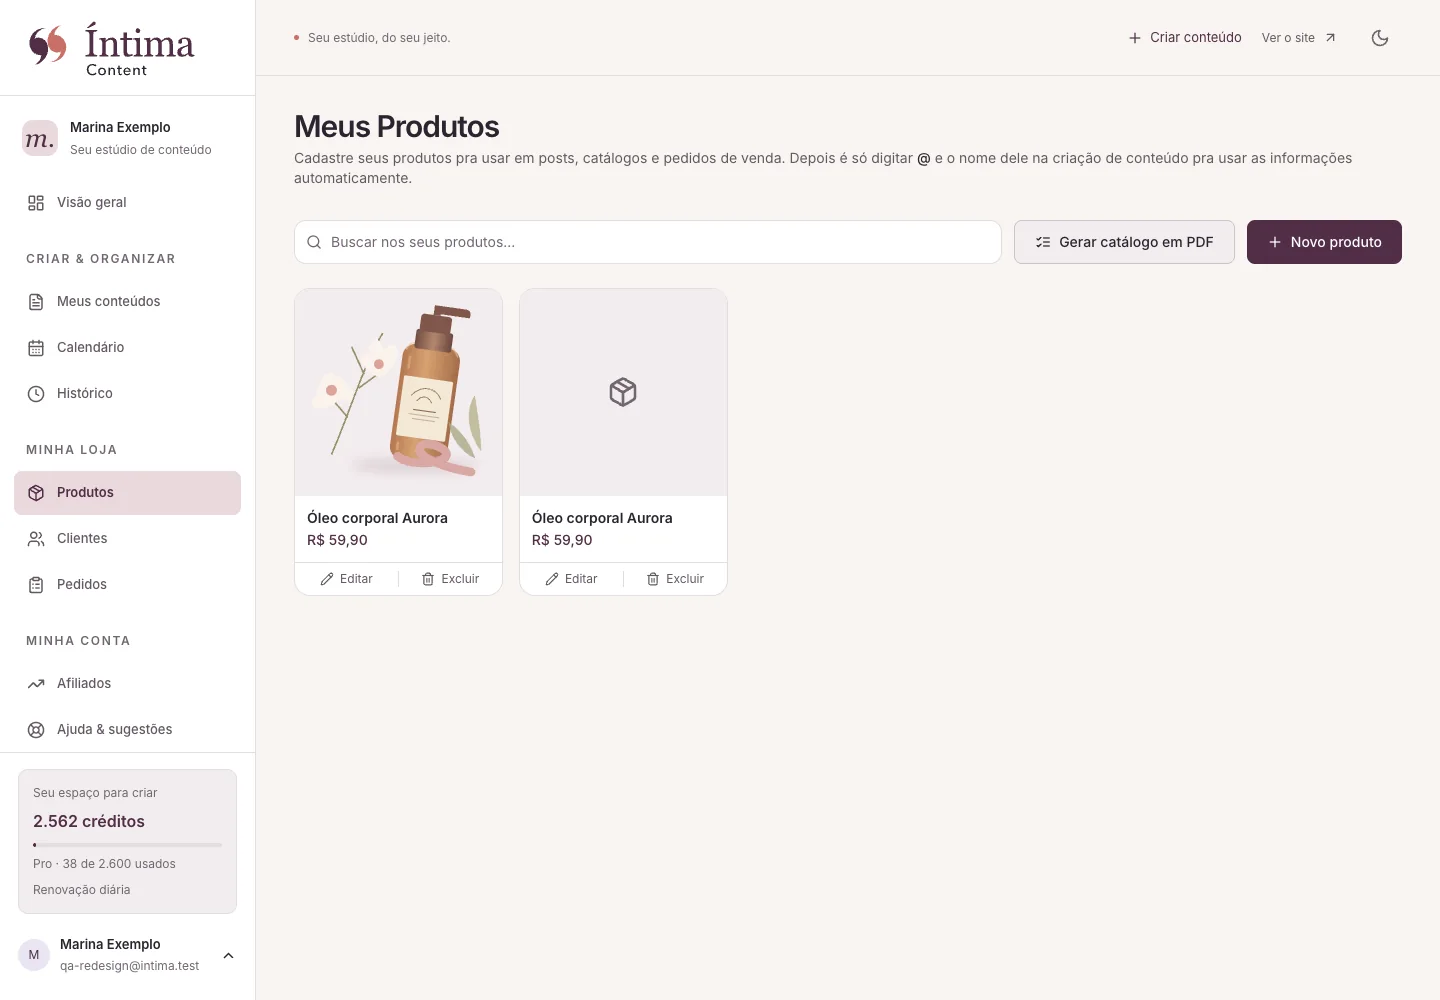Click the credits usage progress bar

[x=128, y=845]
